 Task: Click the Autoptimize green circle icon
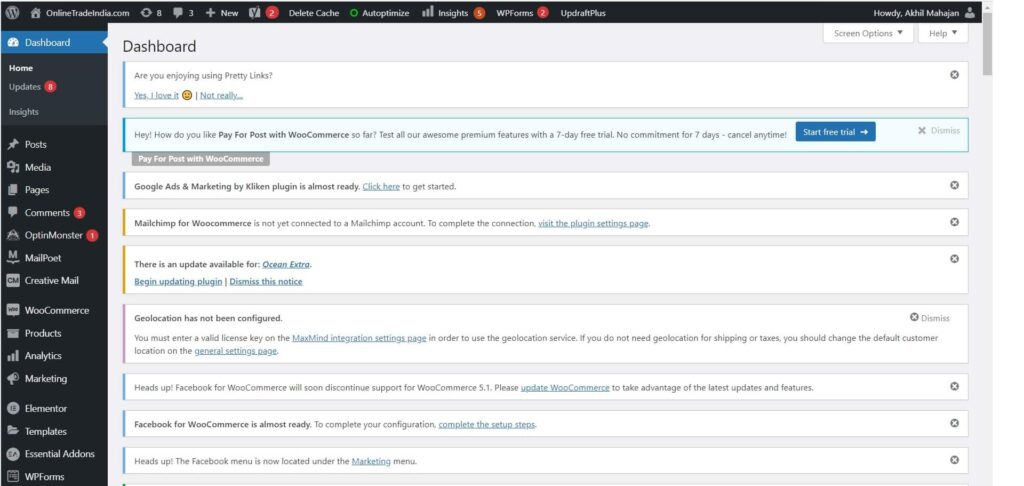click(x=354, y=12)
